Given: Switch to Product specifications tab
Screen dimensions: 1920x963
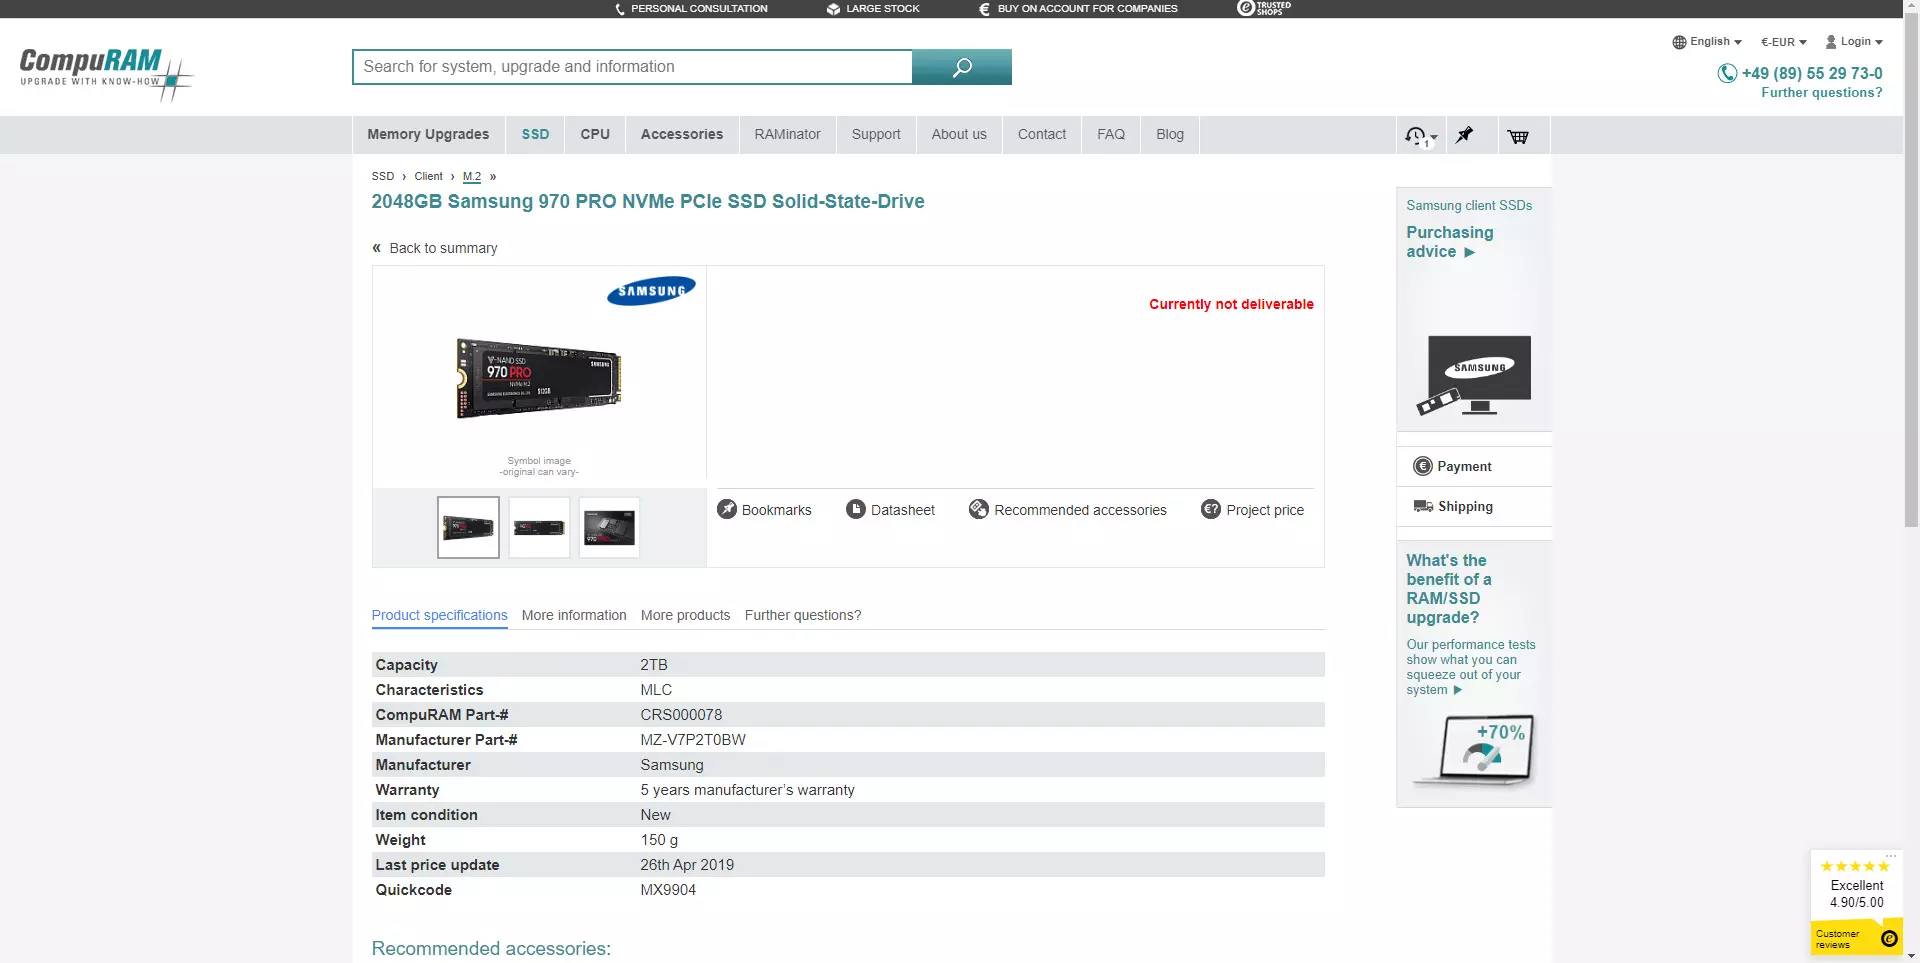Looking at the screenshot, I should [x=439, y=615].
